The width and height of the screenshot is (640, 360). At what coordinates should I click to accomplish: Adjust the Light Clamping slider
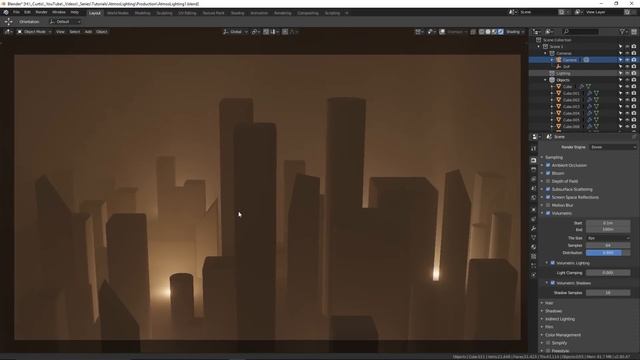pos(608,273)
